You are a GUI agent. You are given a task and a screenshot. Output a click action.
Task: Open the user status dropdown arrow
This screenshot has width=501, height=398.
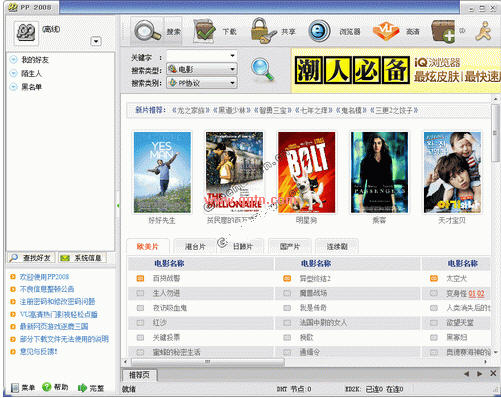(x=96, y=41)
